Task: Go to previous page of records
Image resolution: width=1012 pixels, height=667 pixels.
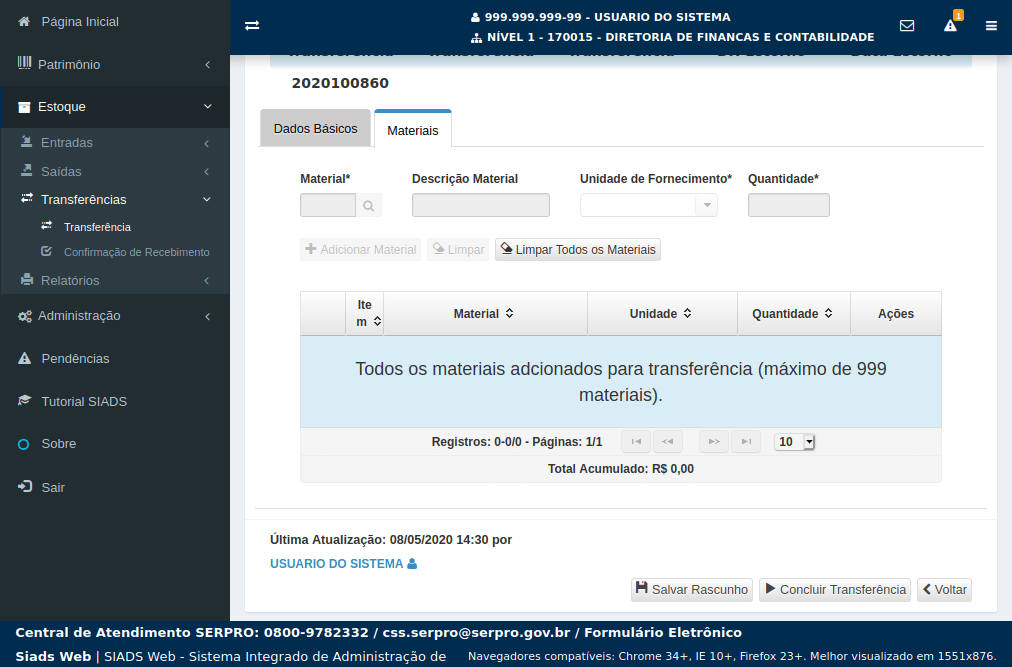Action: [x=667, y=442]
